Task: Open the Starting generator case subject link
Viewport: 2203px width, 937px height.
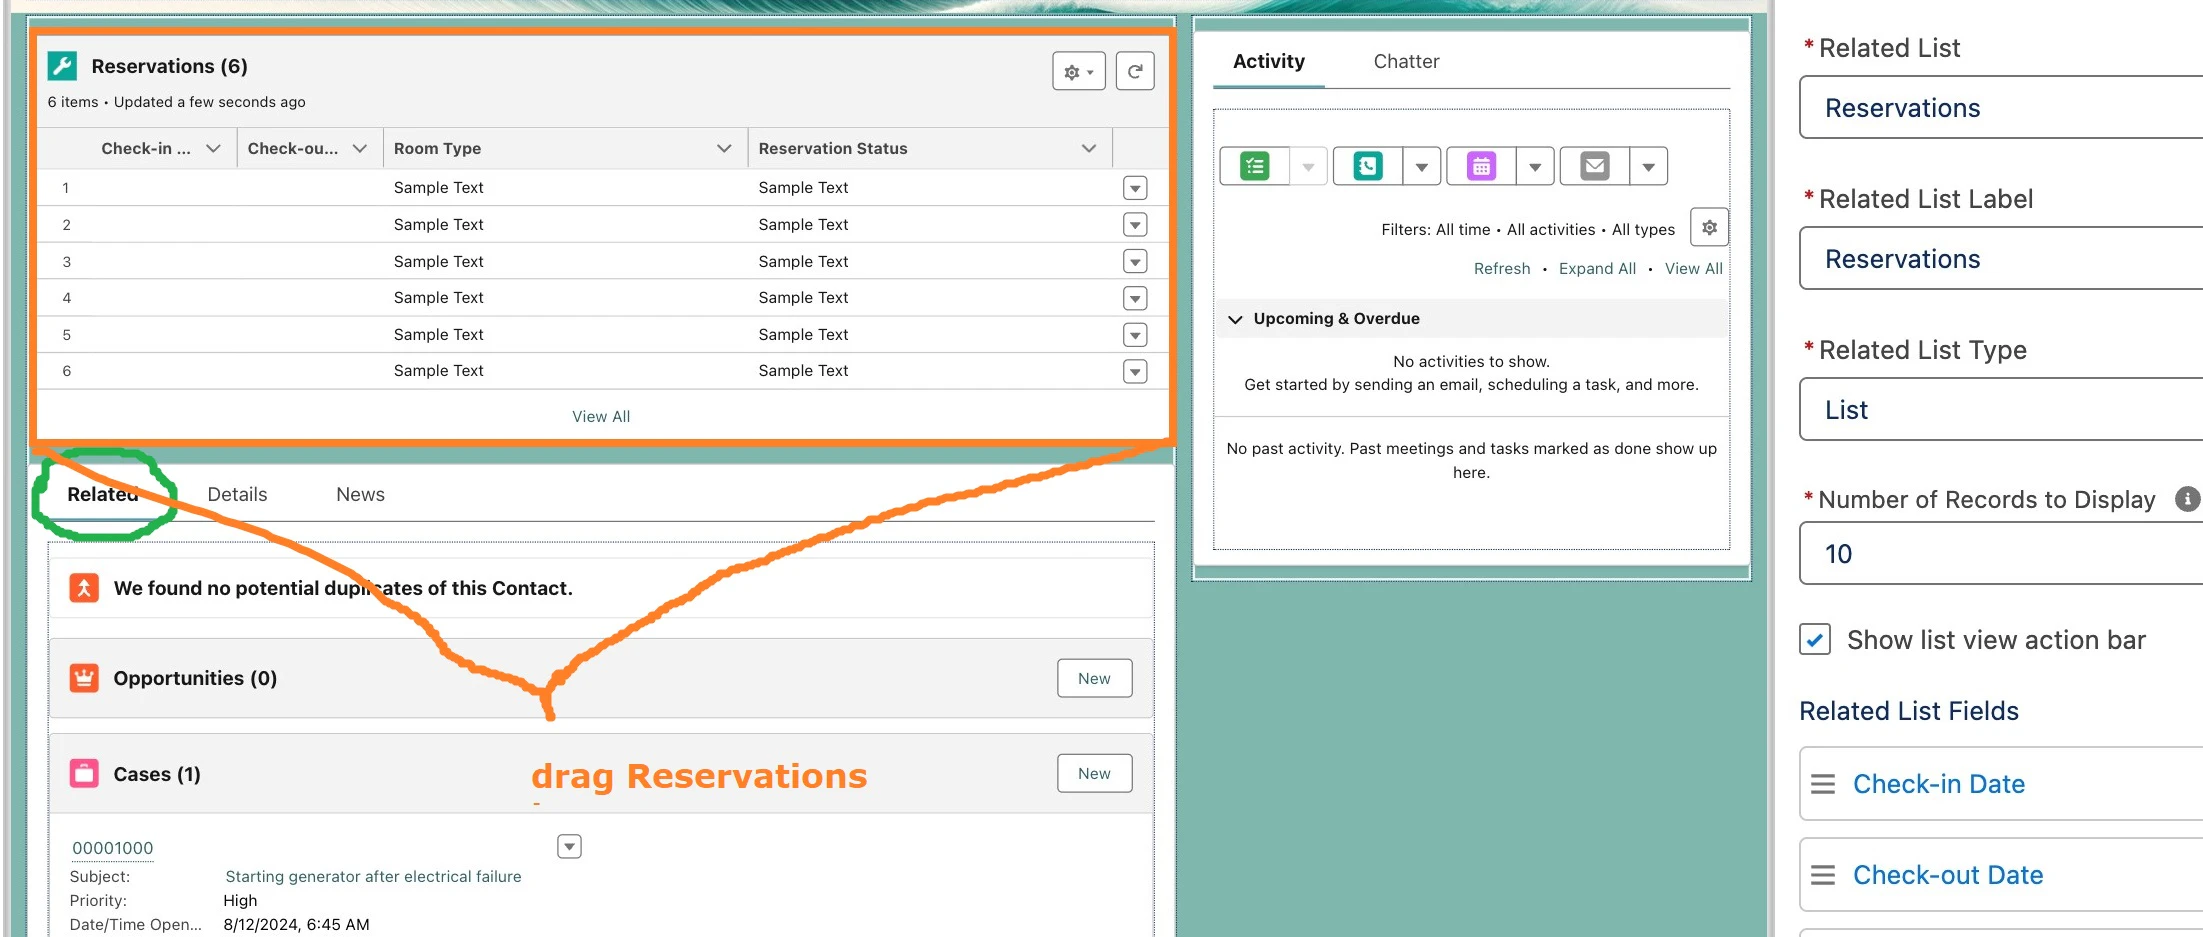Action: (373, 876)
